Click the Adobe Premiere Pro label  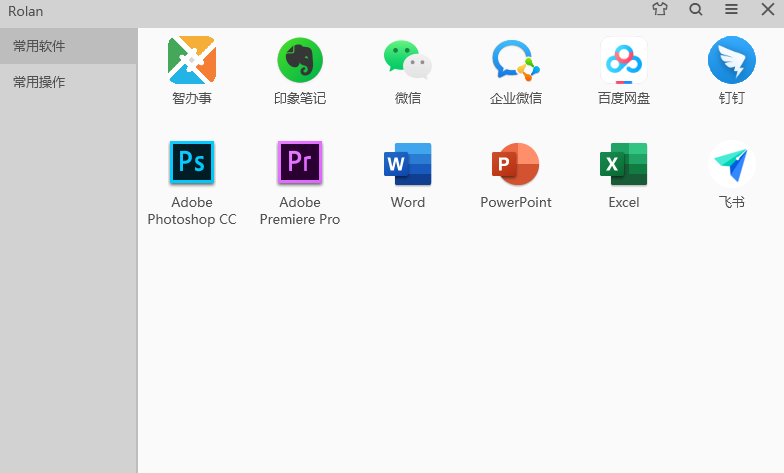300,210
